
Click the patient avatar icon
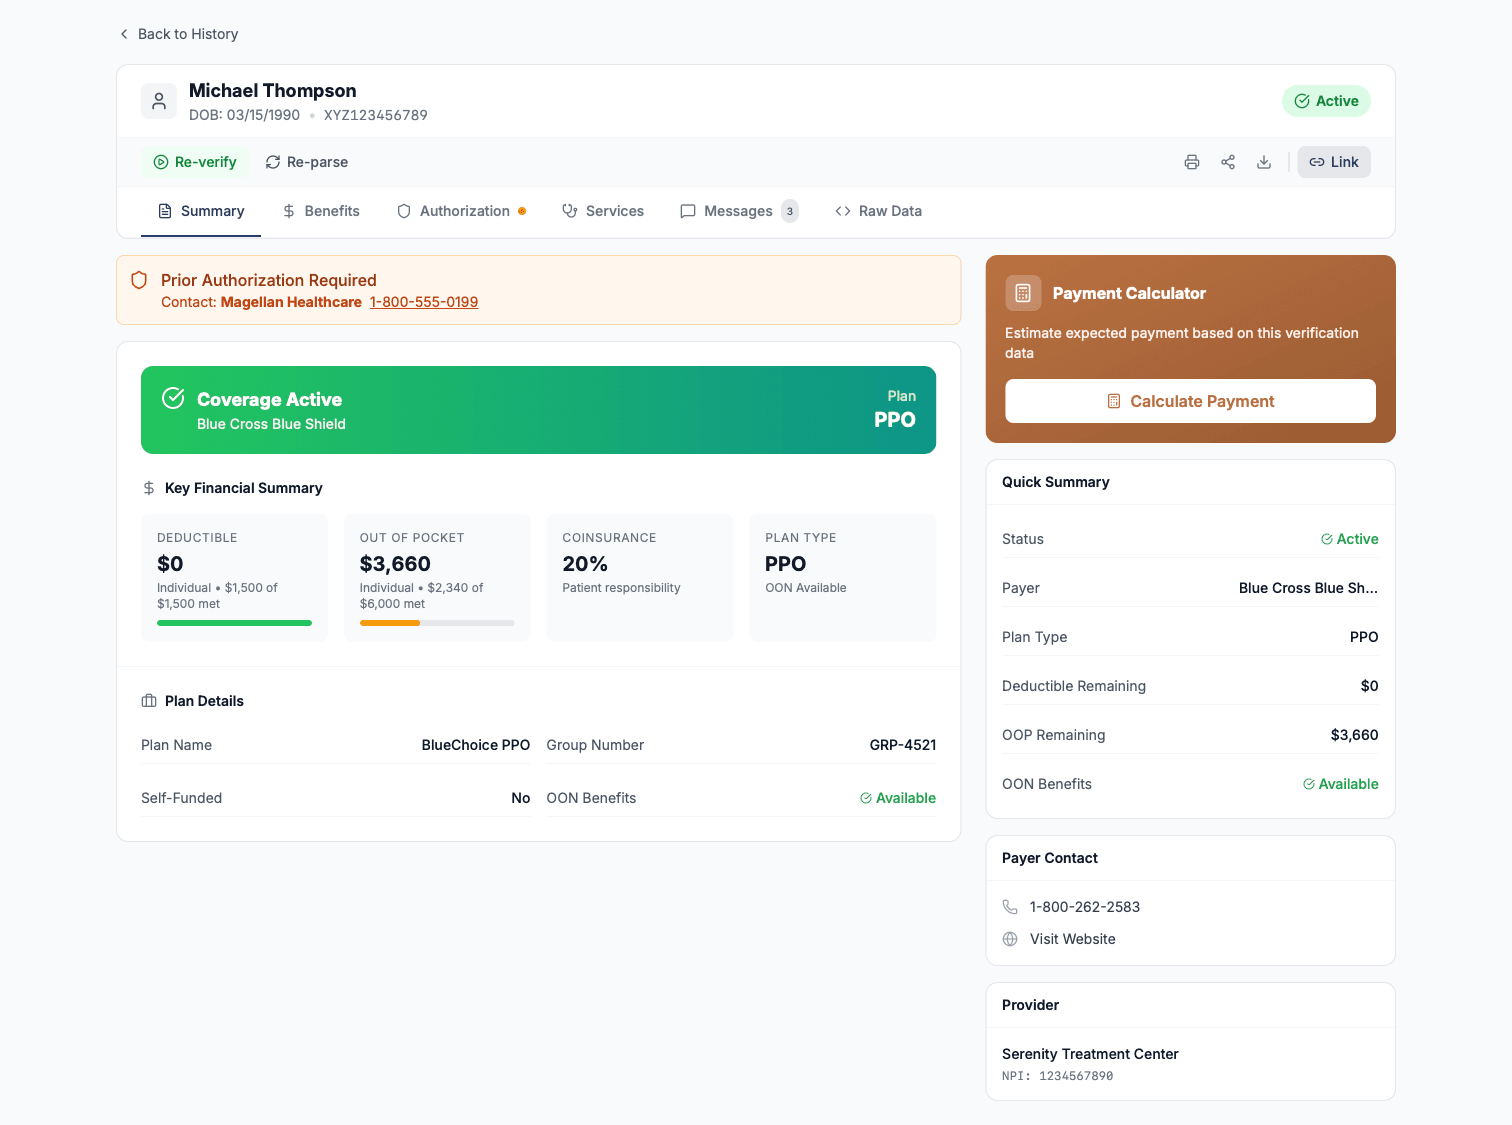click(159, 101)
